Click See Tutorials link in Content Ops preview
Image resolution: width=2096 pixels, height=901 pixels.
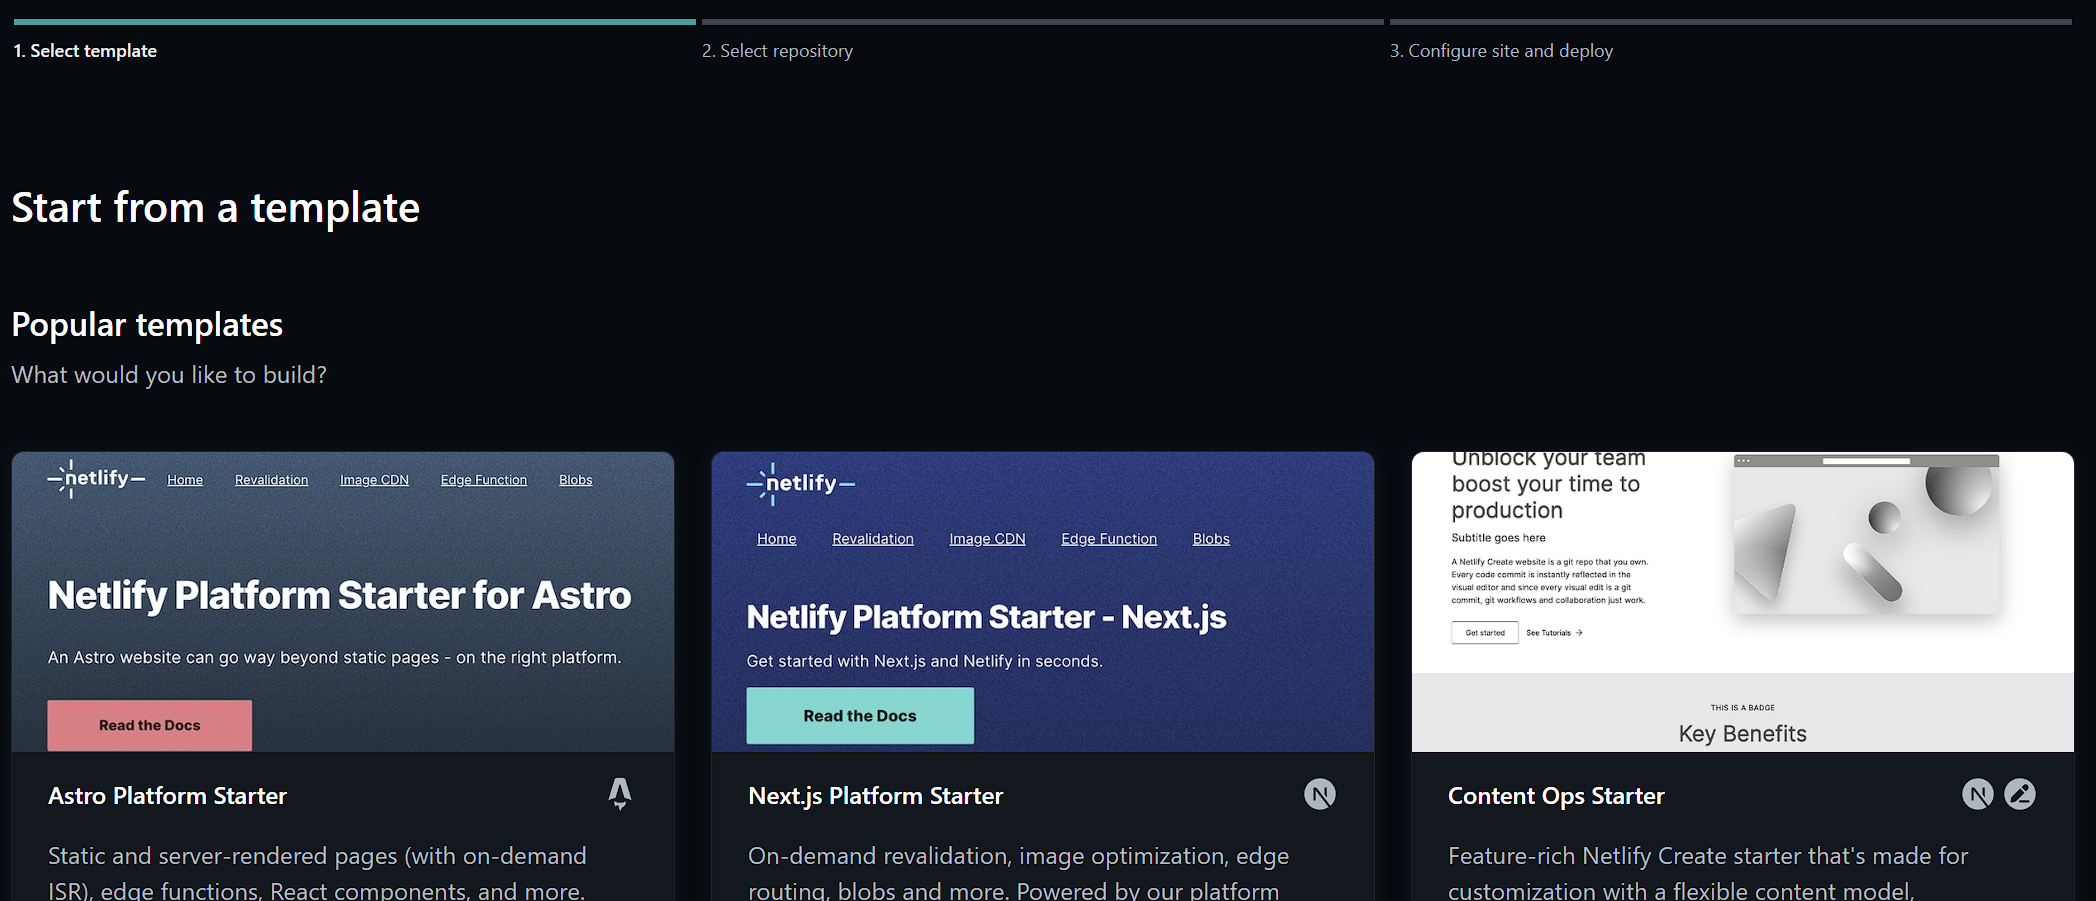pos(1554,633)
